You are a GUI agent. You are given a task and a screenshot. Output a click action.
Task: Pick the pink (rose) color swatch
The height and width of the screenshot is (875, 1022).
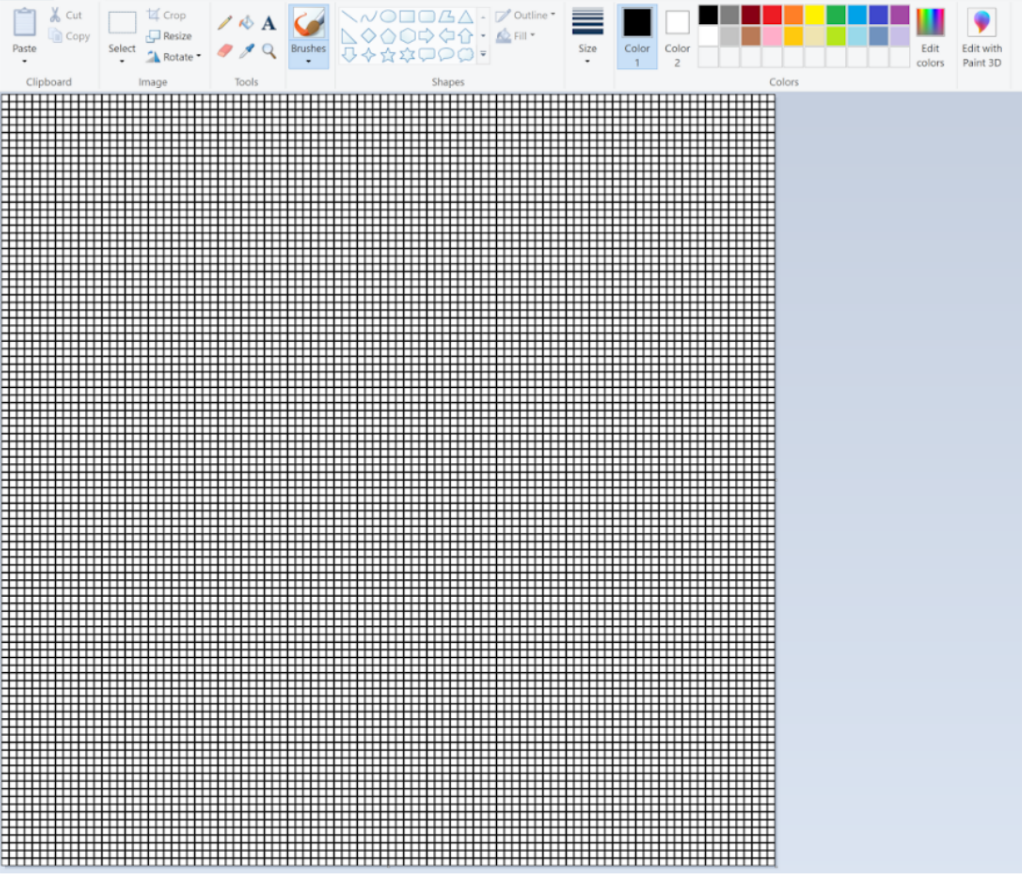[x=772, y=36]
